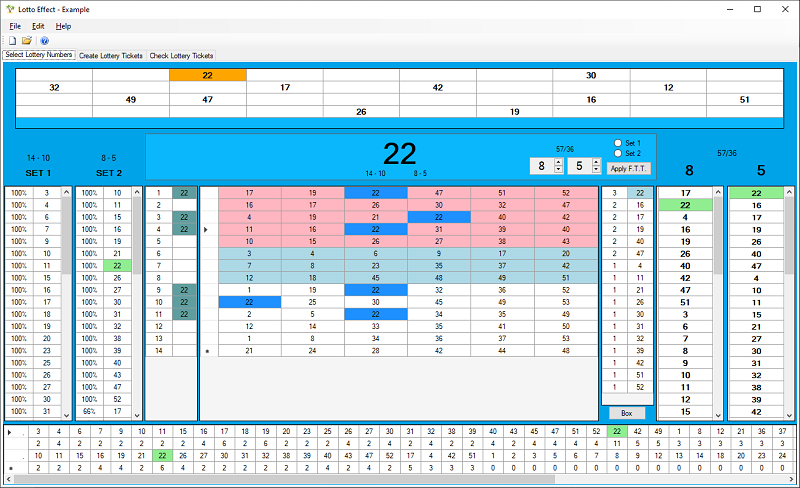The width and height of the screenshot is (800, 488).
Task: Increase the 8 spinner value
Action: [x=558, y=162]
